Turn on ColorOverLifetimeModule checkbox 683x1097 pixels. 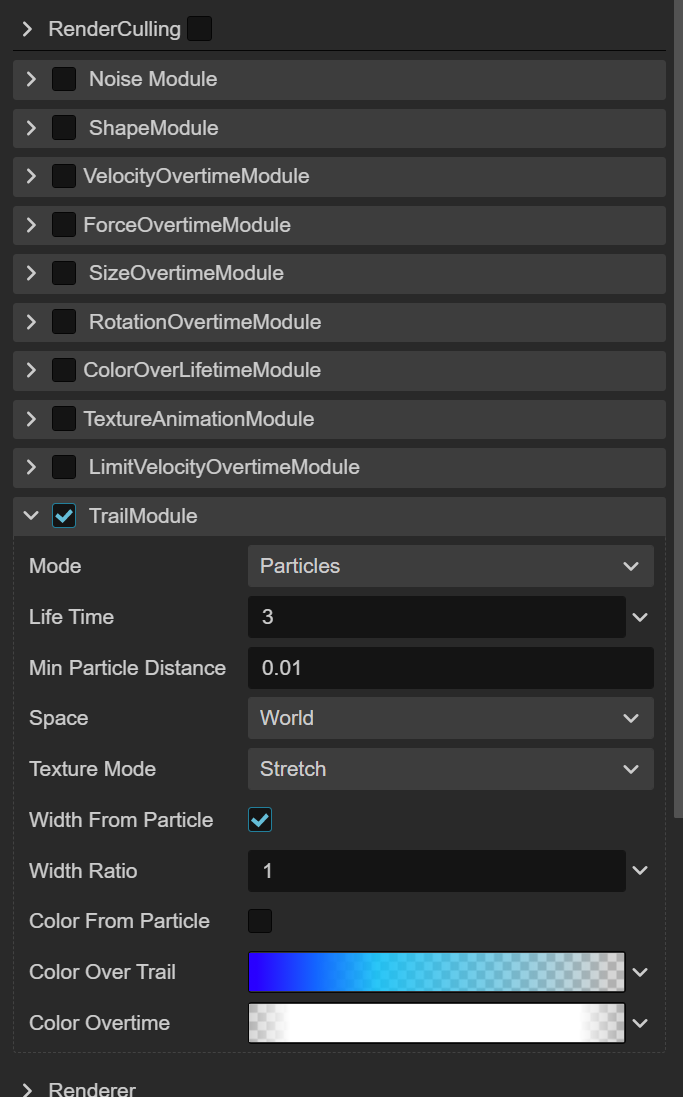[64, 370]
